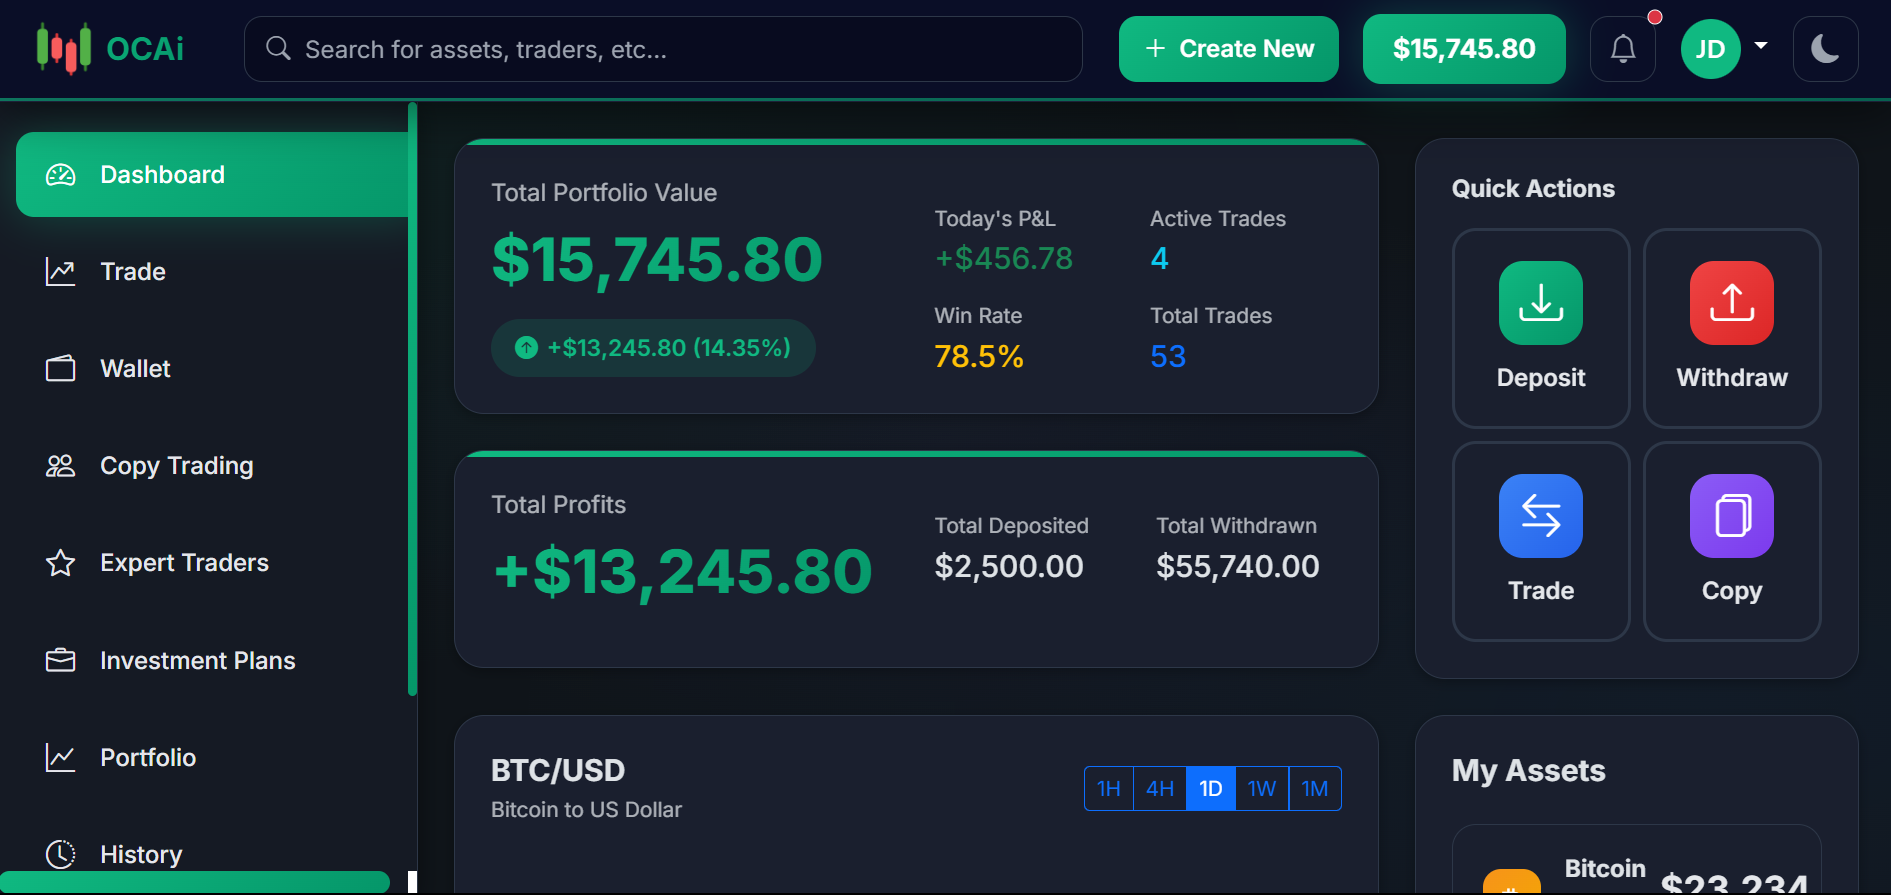Click the Bitcoin asset row
1891x895 pixels.
coord(1636,861)
